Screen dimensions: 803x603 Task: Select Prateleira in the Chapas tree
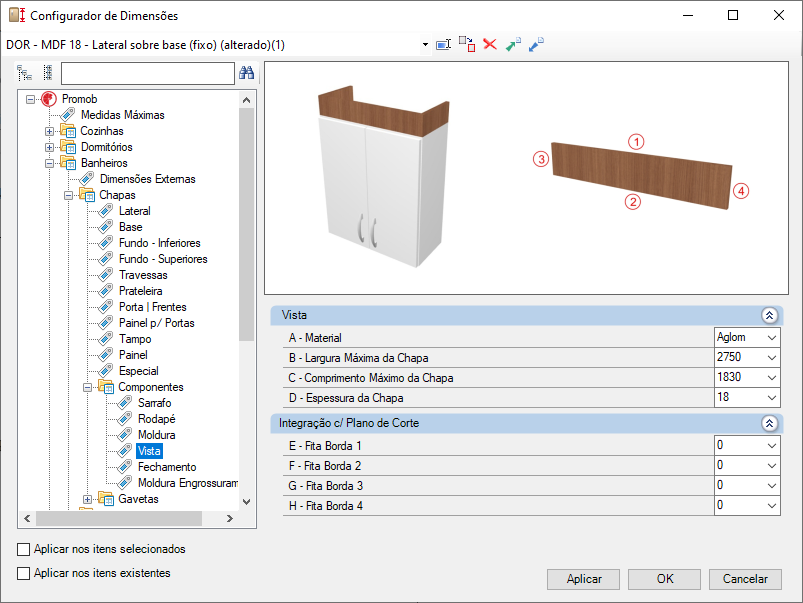pos(140,291)
